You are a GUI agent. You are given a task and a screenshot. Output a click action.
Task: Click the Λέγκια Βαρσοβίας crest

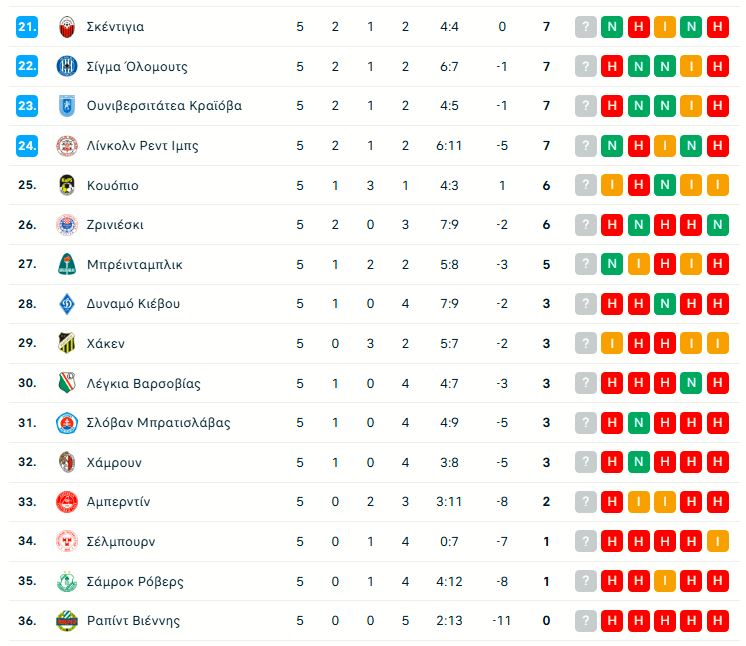67,383
